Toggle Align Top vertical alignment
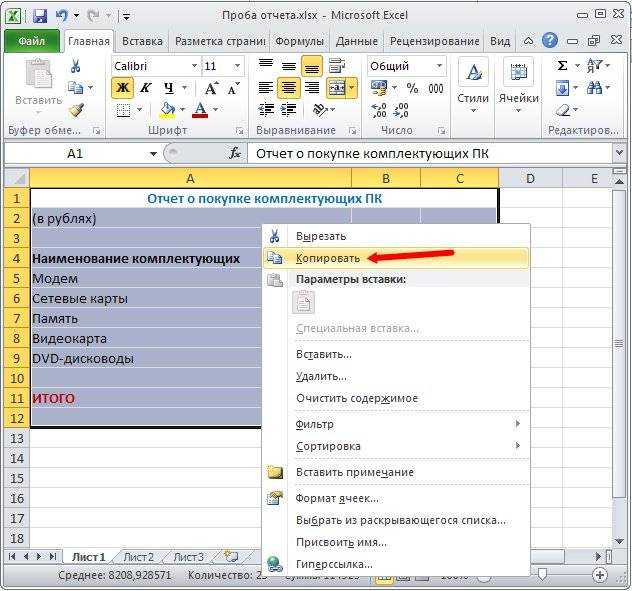 pos(266,66)
